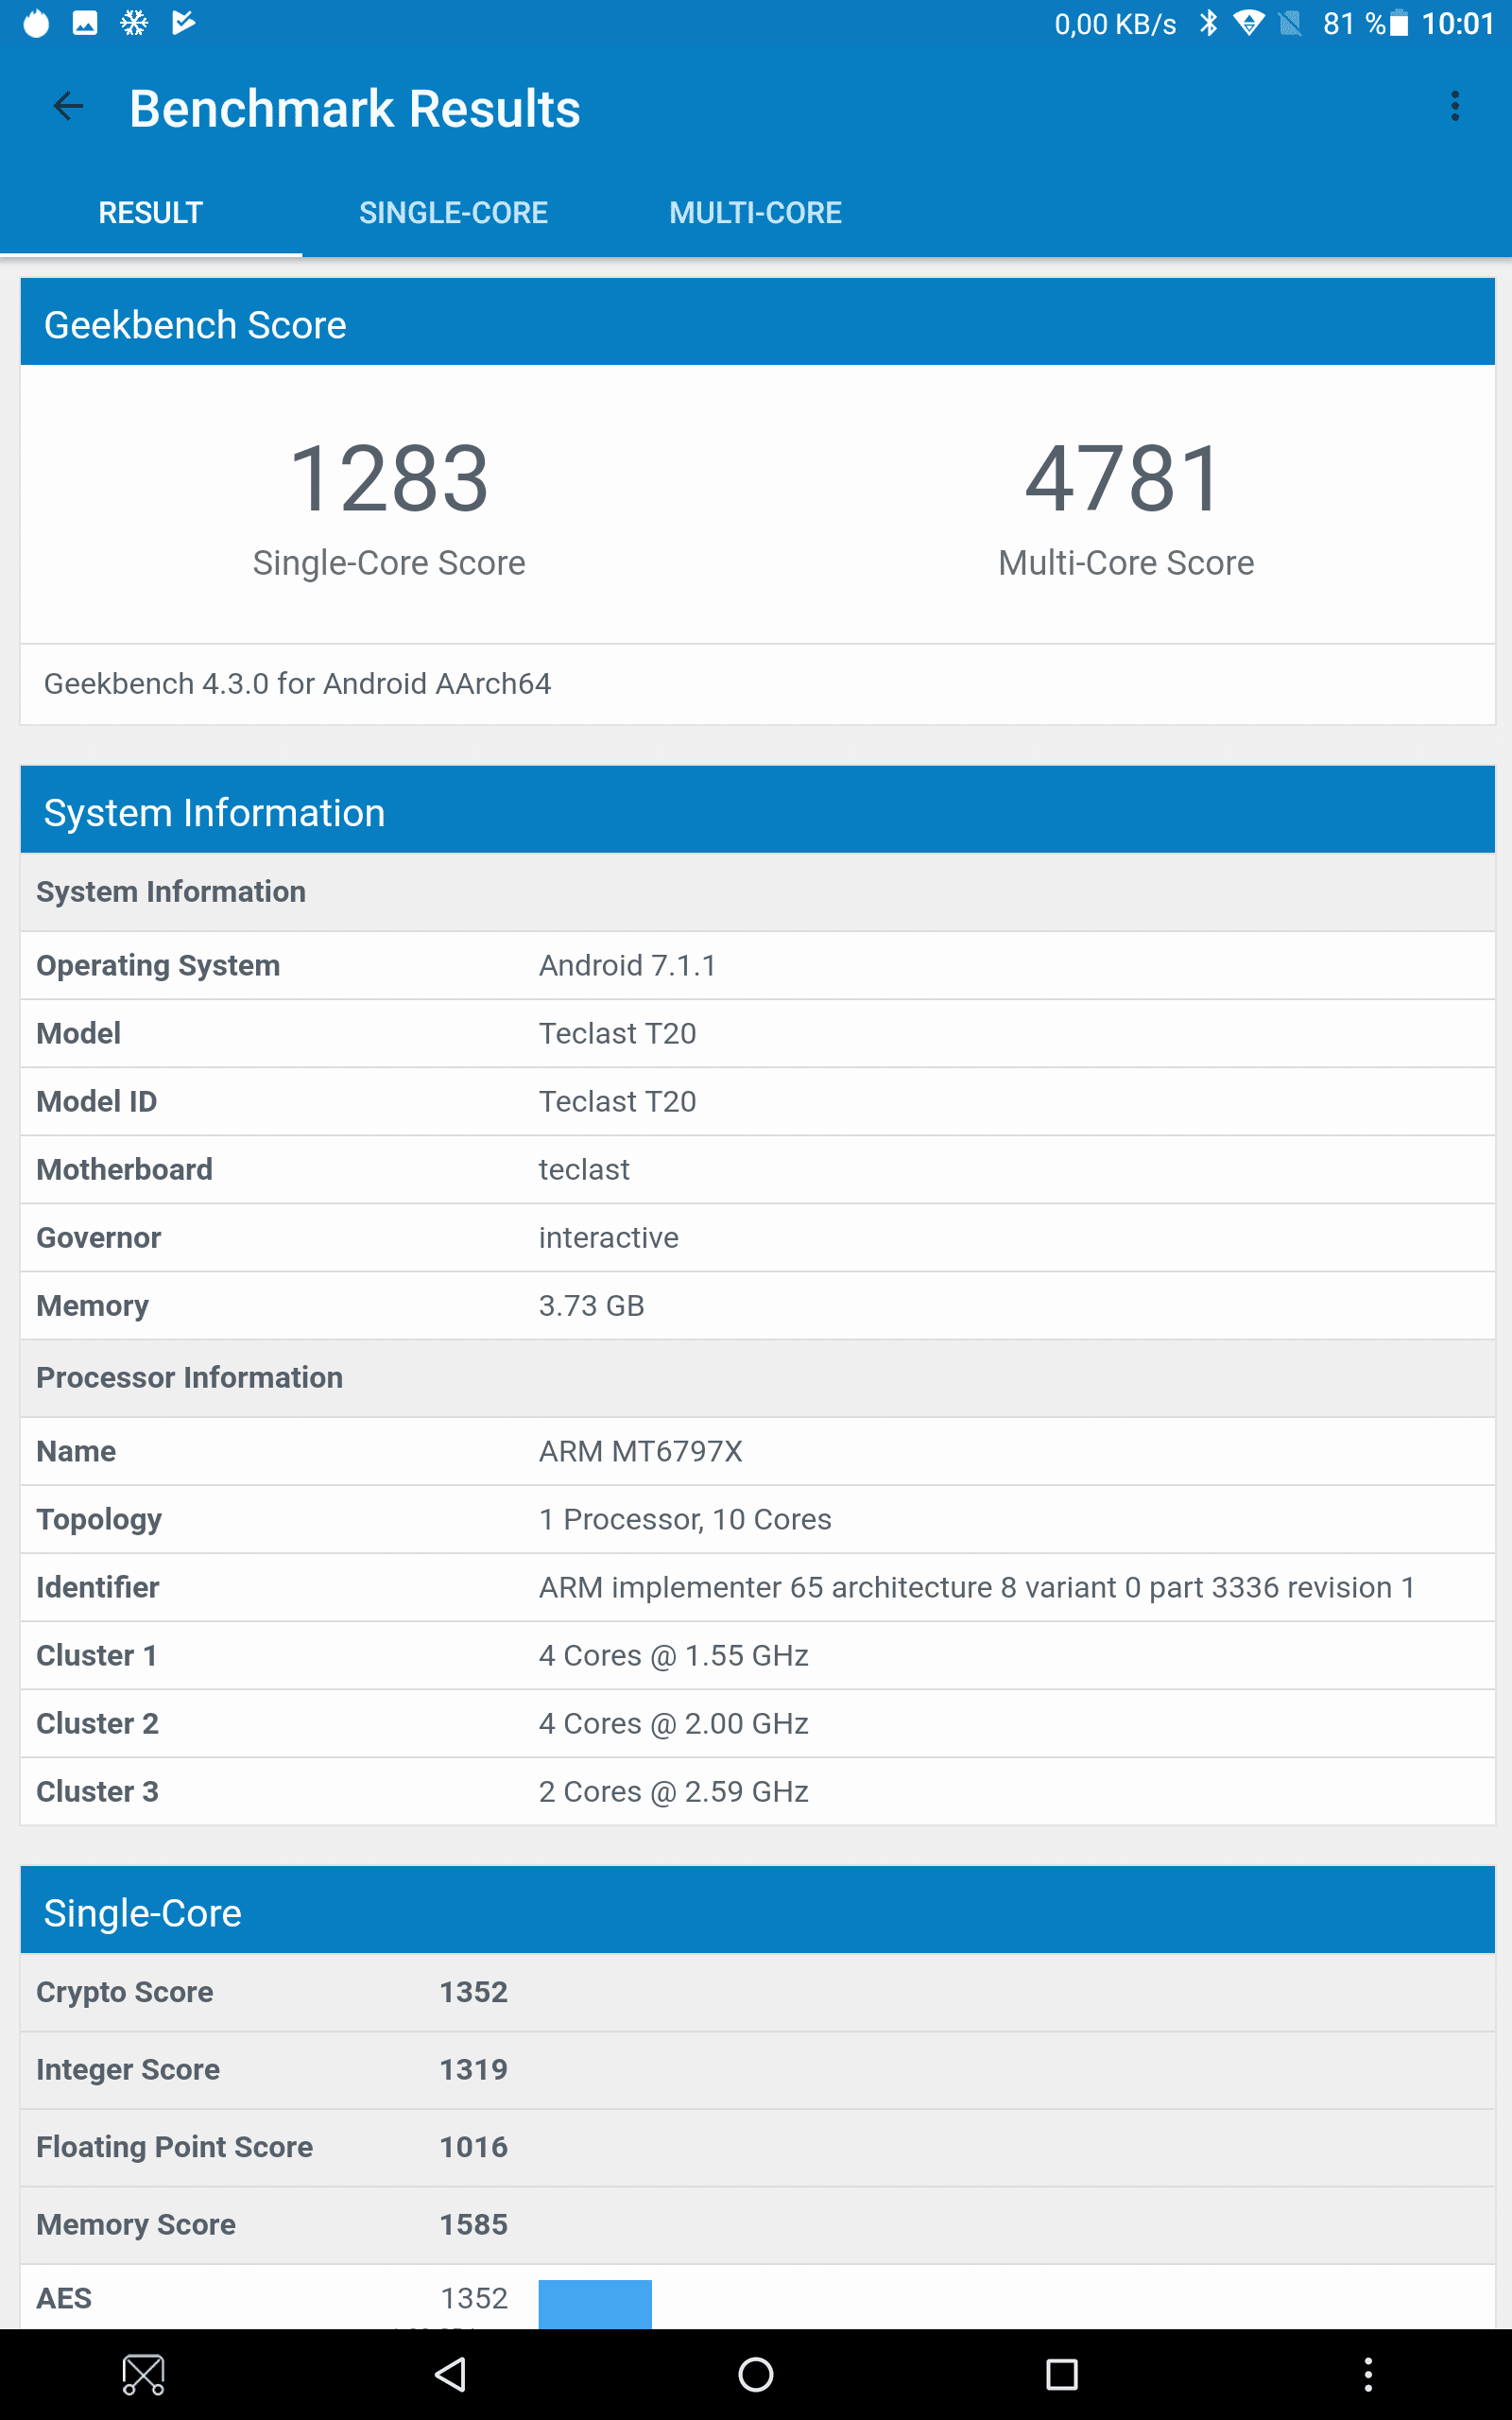Tap the Memory Score 1585 row
This screenshot has height=2420, width=1512.
tap(757, 2225)
